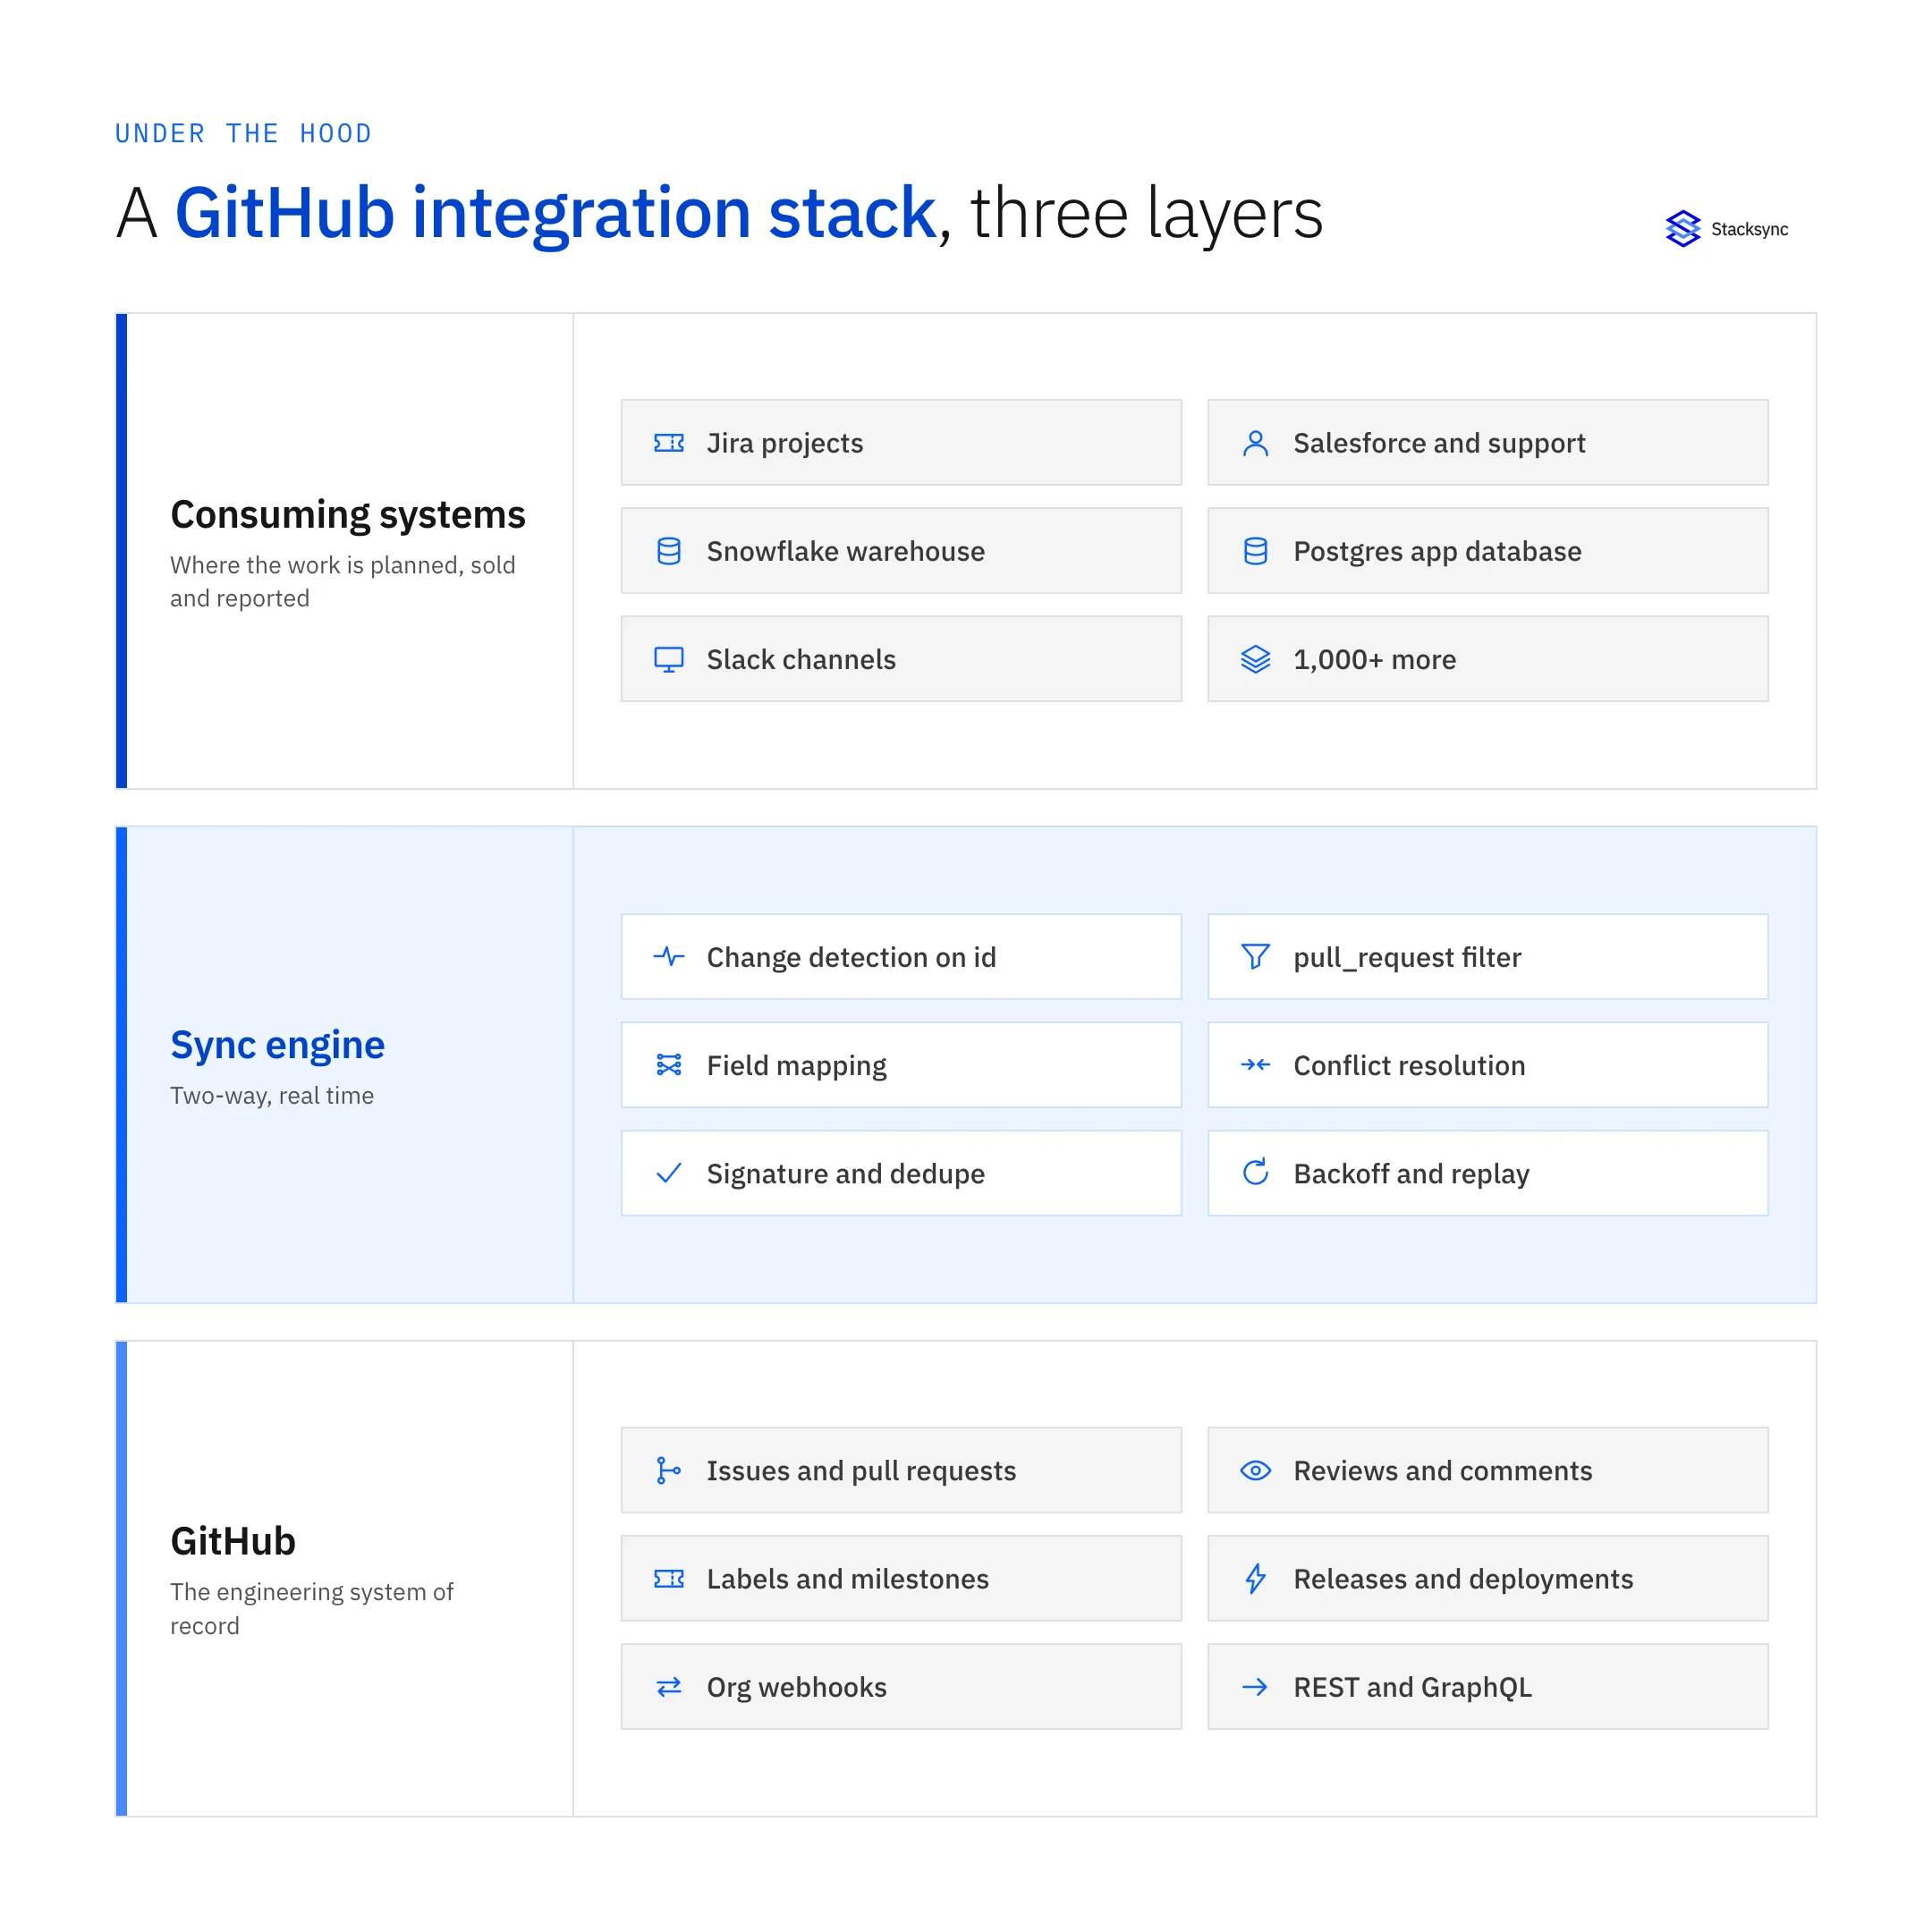
Task: Select the Postgres app database text
Action: point(1438,551)
